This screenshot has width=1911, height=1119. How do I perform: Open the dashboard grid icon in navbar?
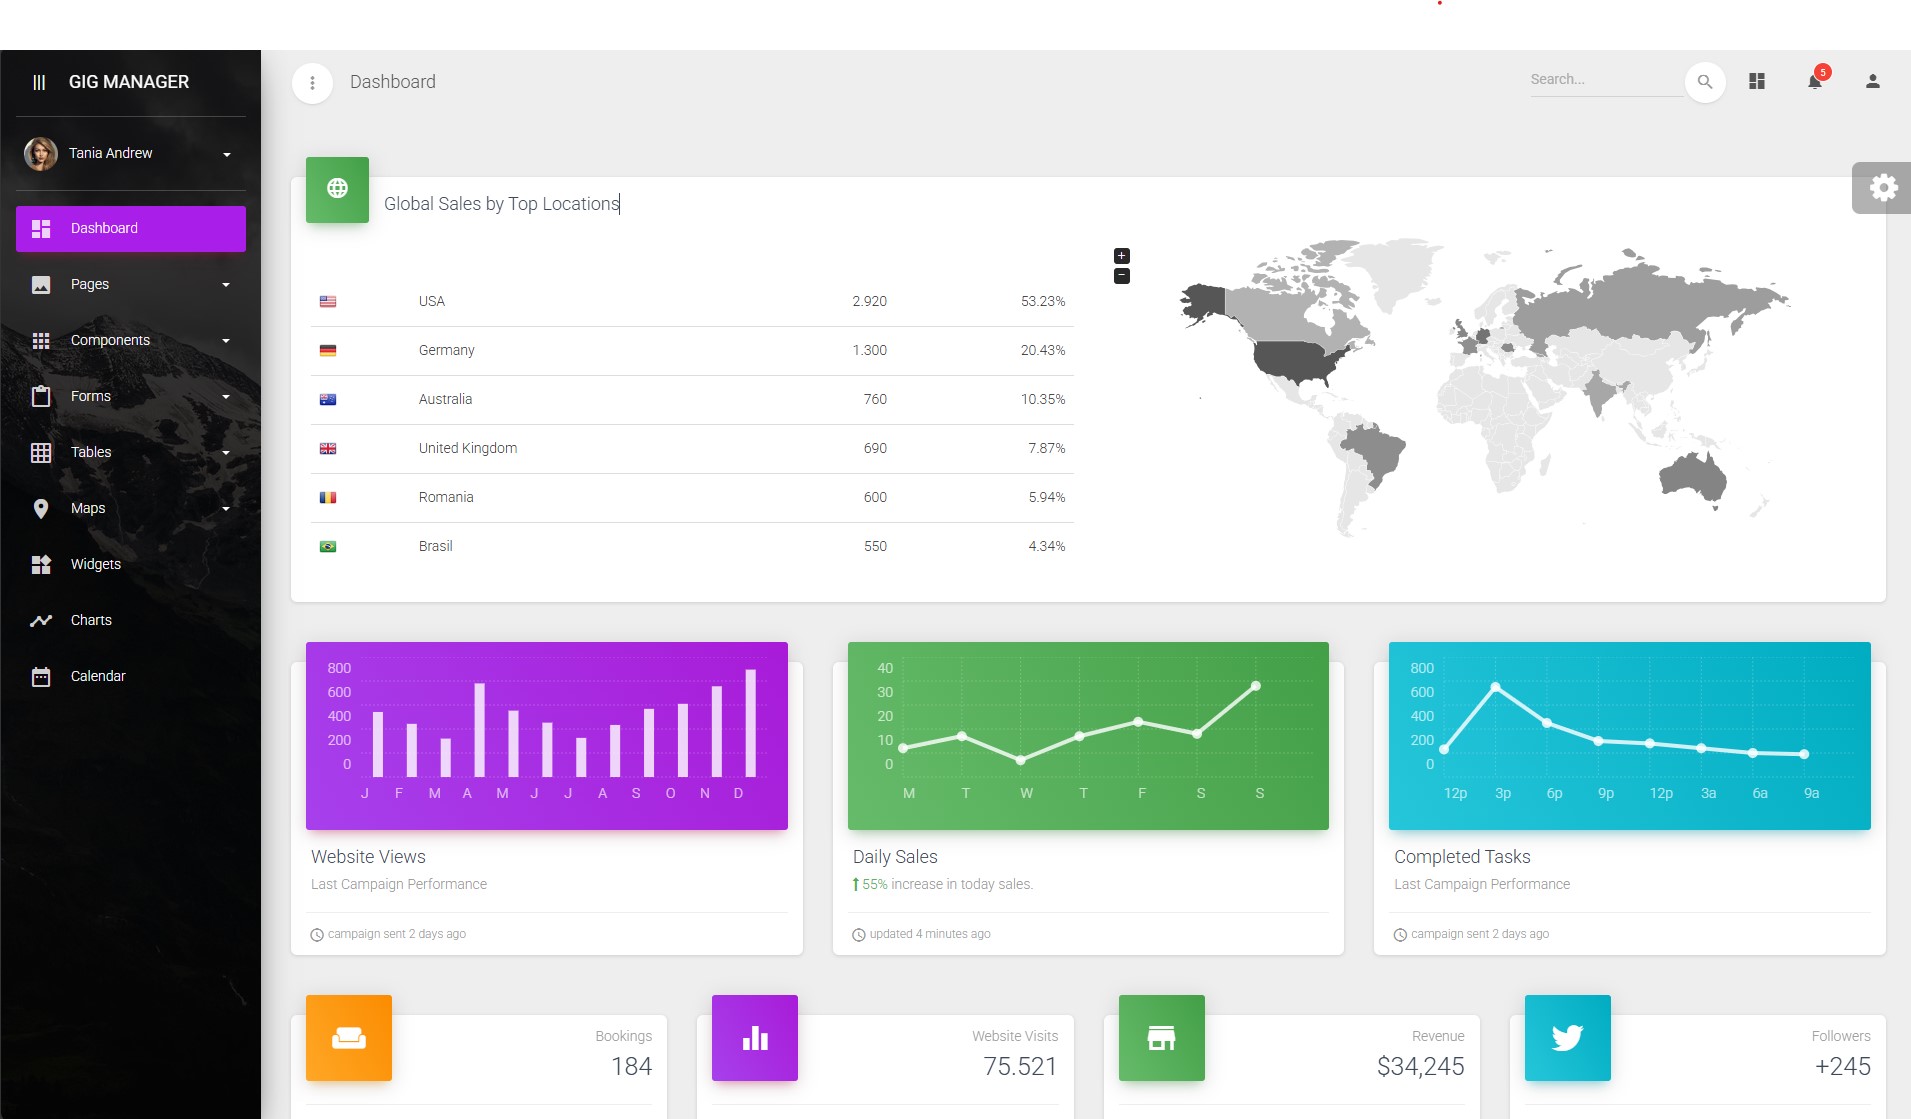click(1757, 82)
